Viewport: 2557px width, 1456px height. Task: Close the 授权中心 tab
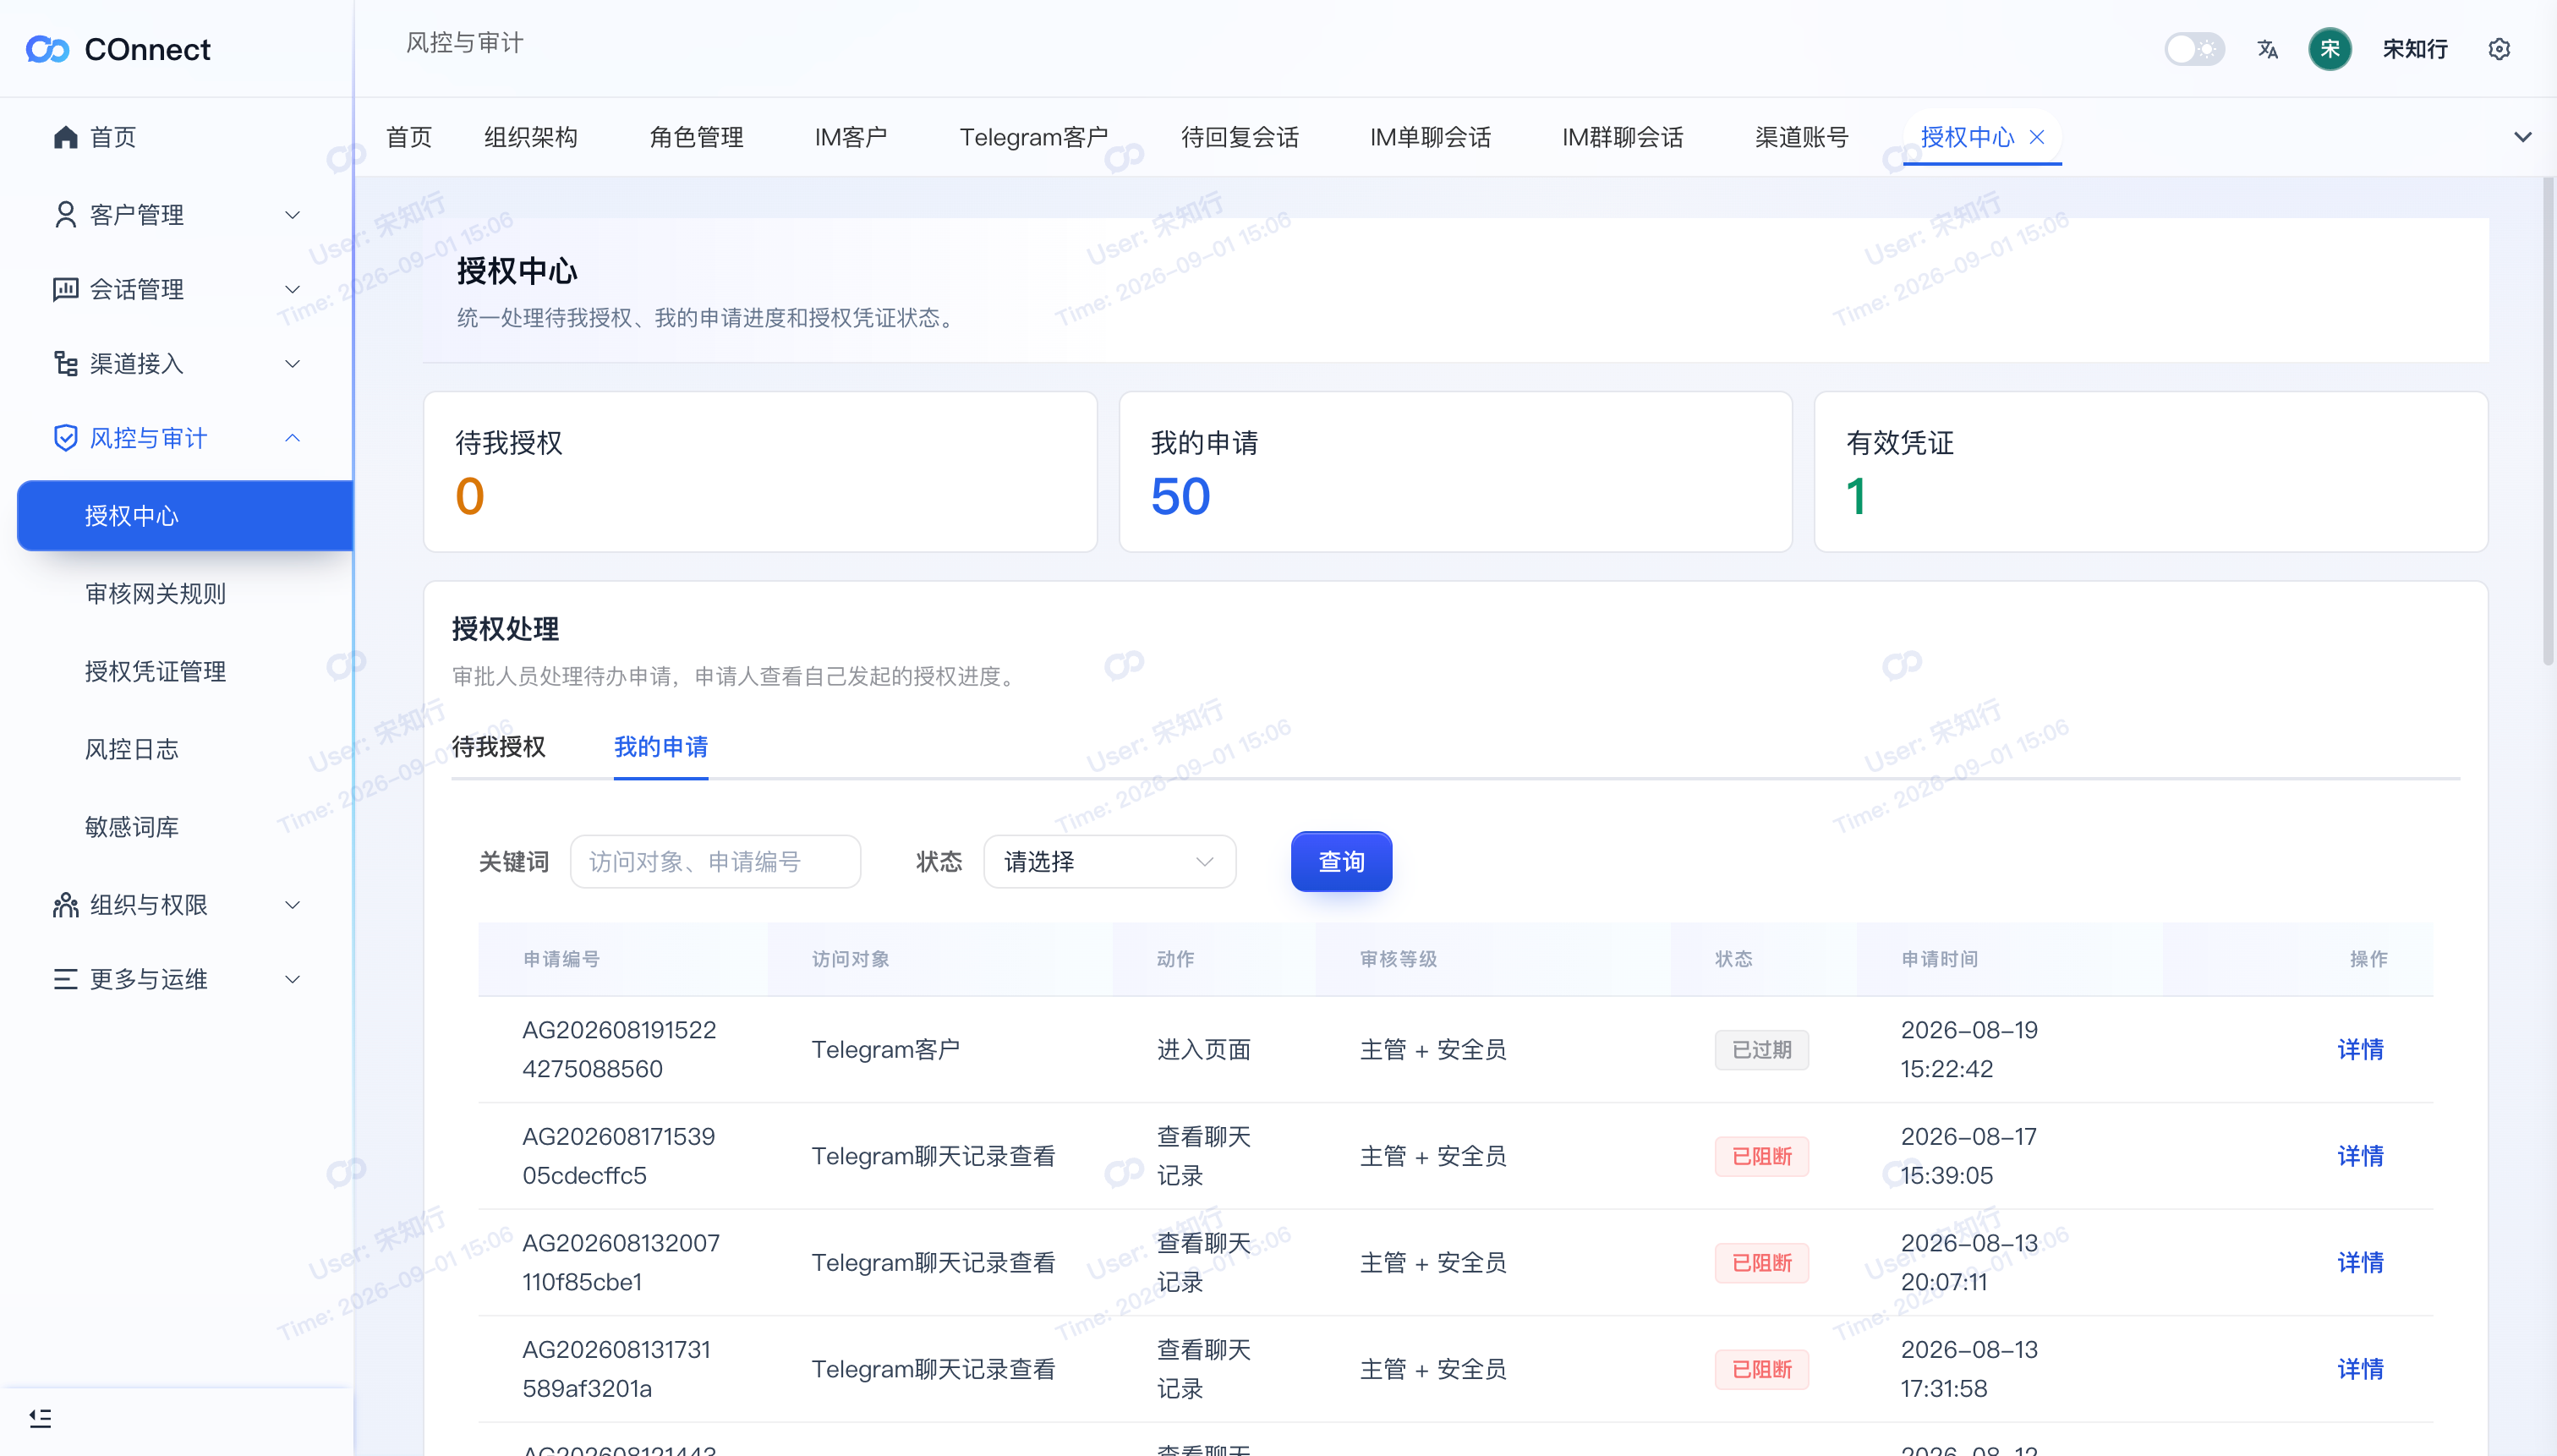[2036, 137]
